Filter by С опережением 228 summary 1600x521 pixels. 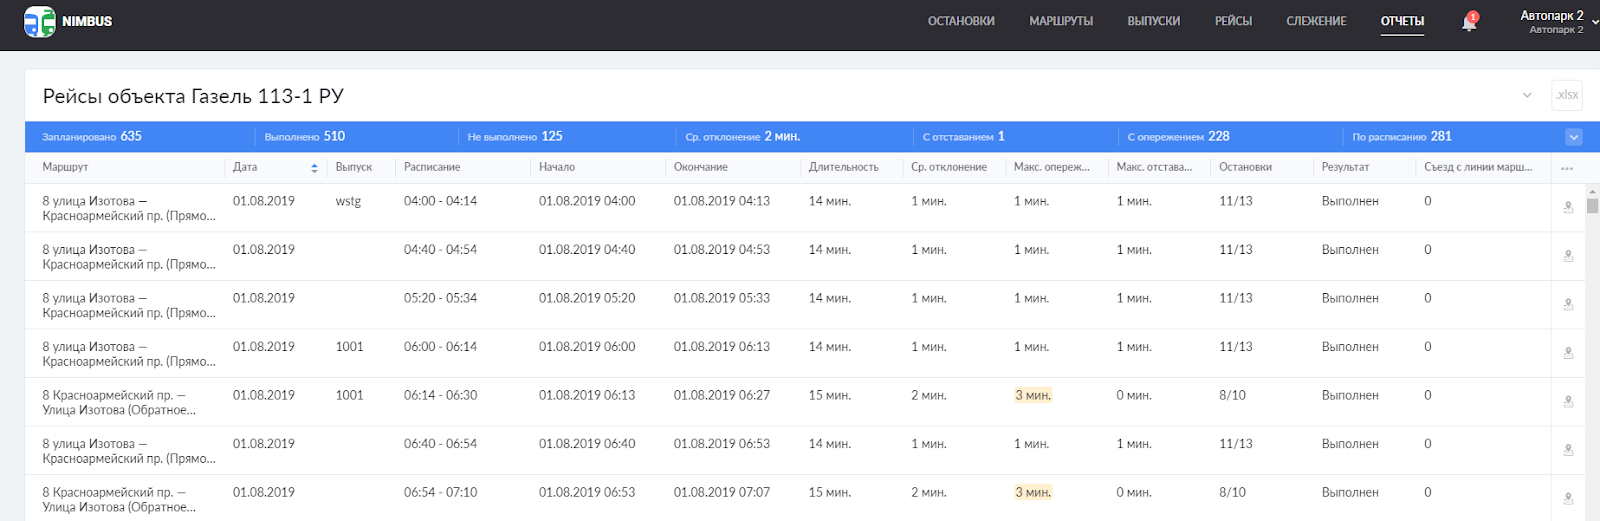[1179, 137]
